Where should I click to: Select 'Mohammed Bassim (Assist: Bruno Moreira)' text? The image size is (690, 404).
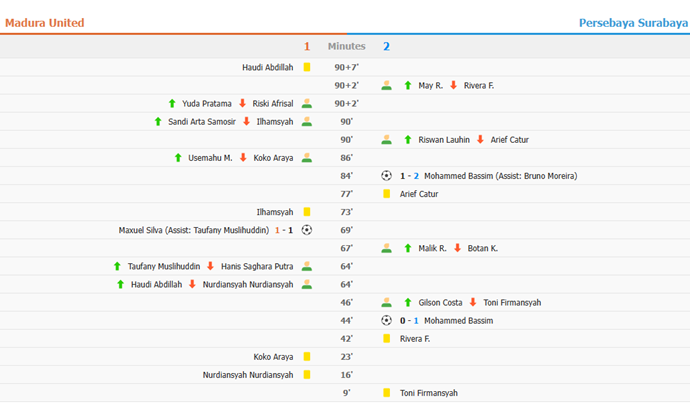pos(501,176)
